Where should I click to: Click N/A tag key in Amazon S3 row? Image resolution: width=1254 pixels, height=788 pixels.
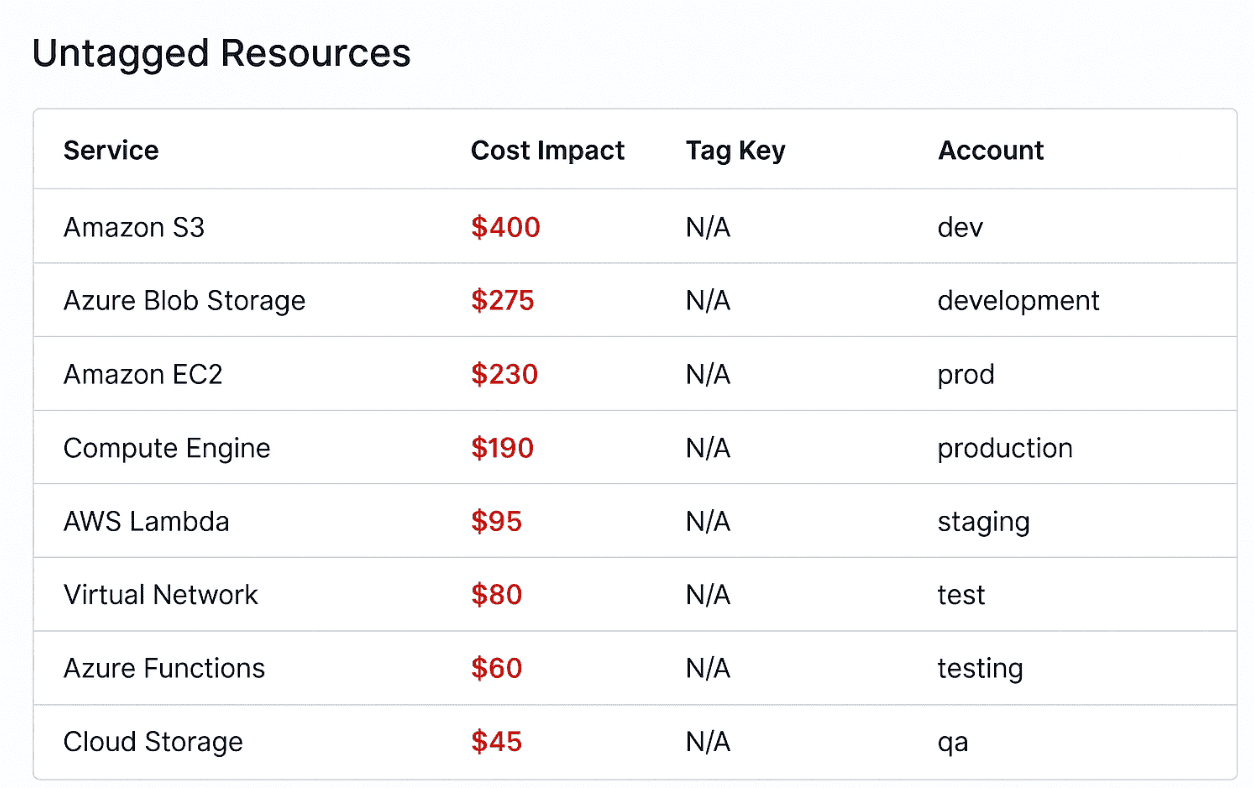[708, 227]
